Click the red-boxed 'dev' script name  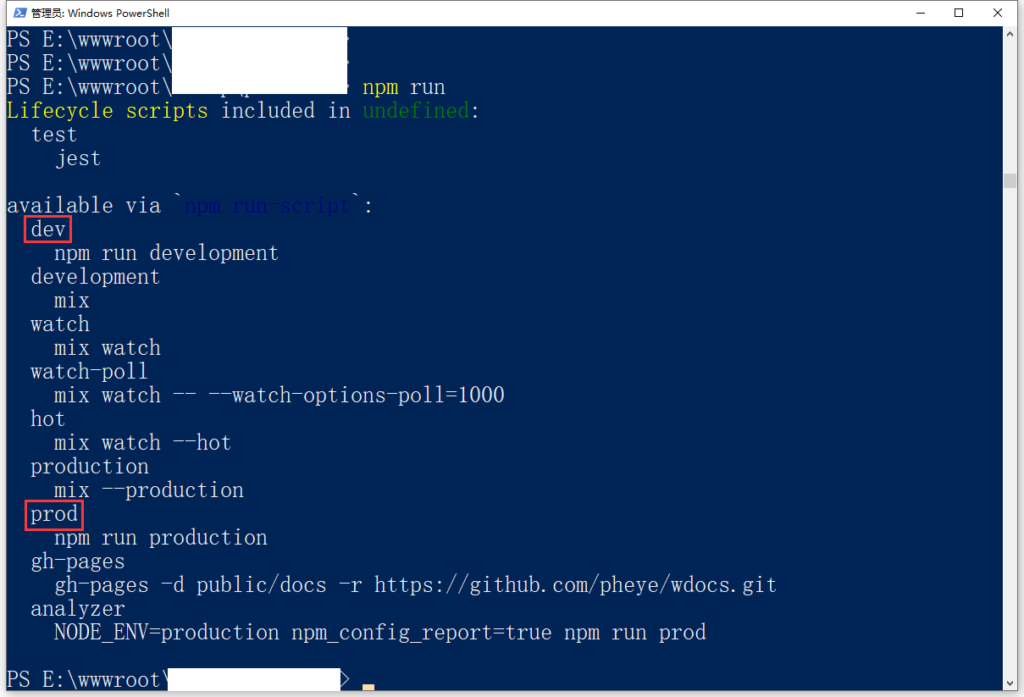click(x=48, y=229)
